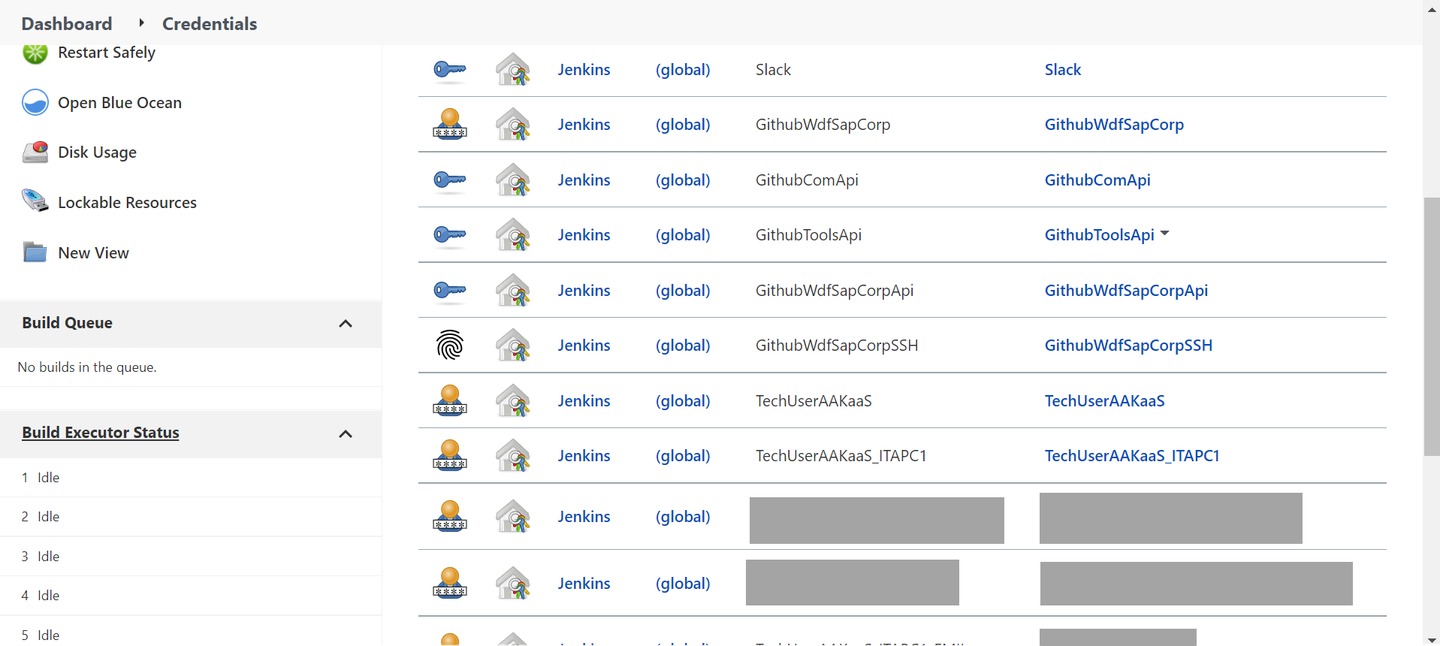Click Jenkins store link in GithubToolsApi row
Image resolution: width=1440 pixels, height=646 pixels.
[584, 235]
